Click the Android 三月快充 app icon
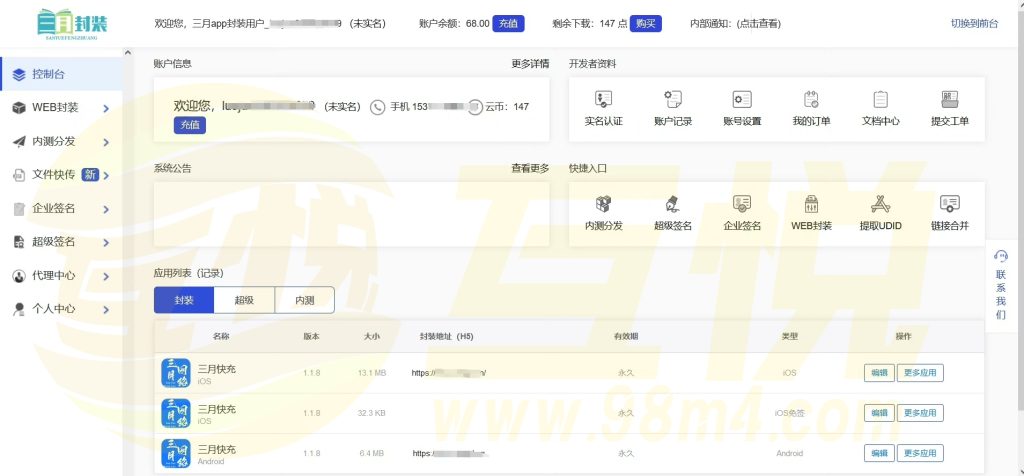Image resolution: width=1024 pixels, height=476 pixels. point(176,453)
